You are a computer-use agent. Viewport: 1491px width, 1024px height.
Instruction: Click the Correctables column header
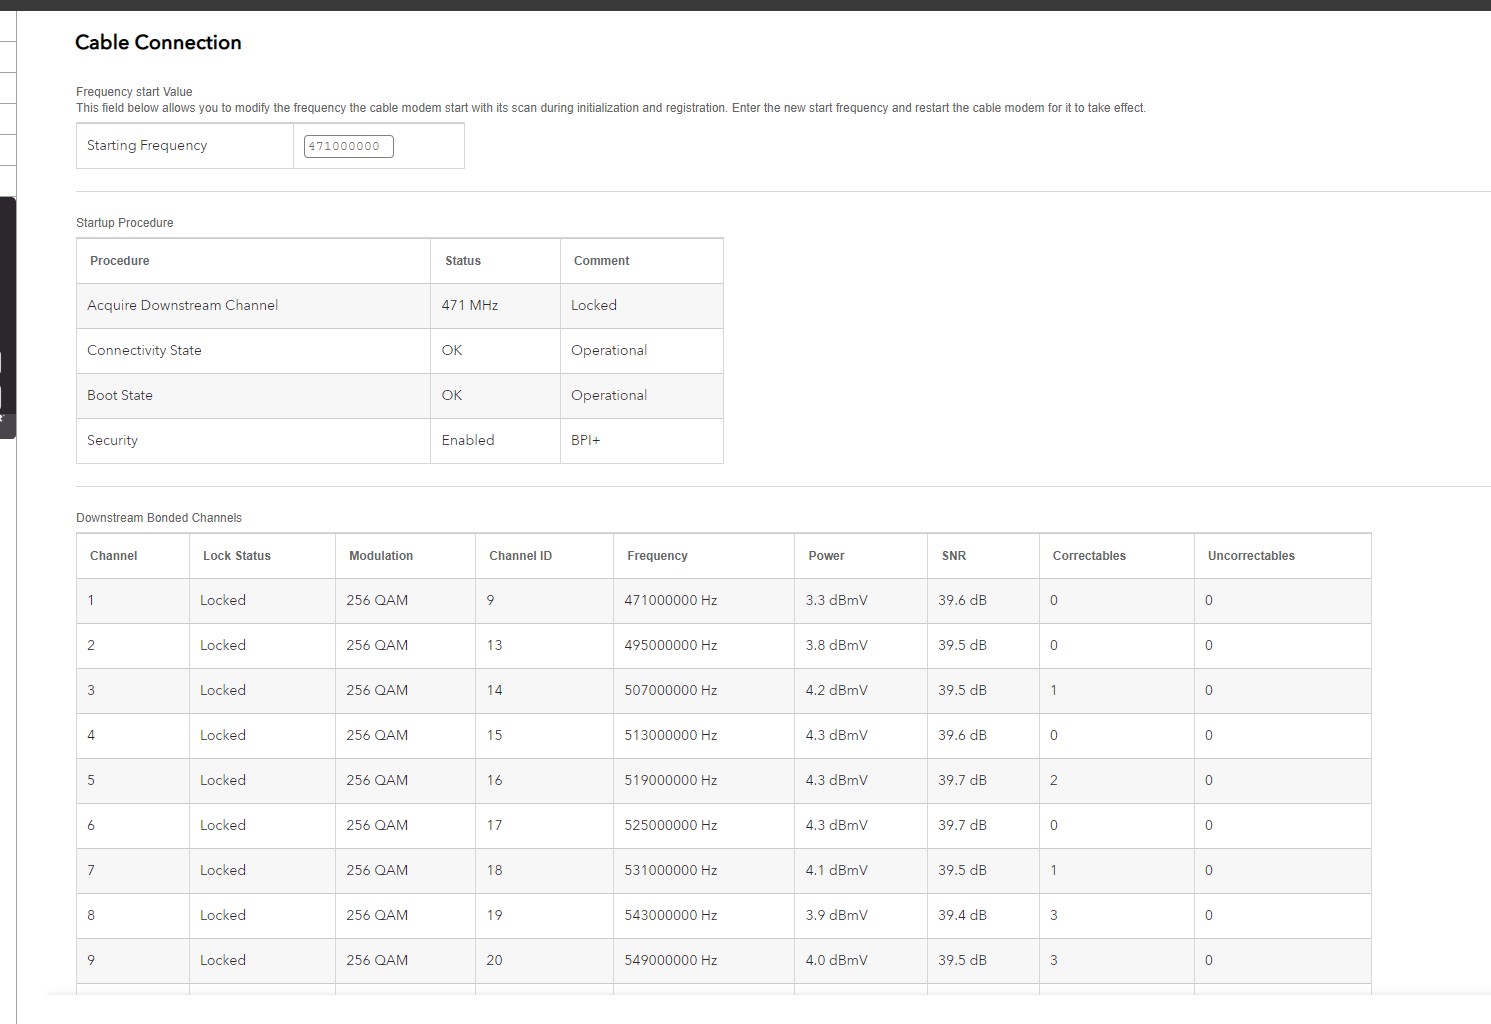point(1089,556)
